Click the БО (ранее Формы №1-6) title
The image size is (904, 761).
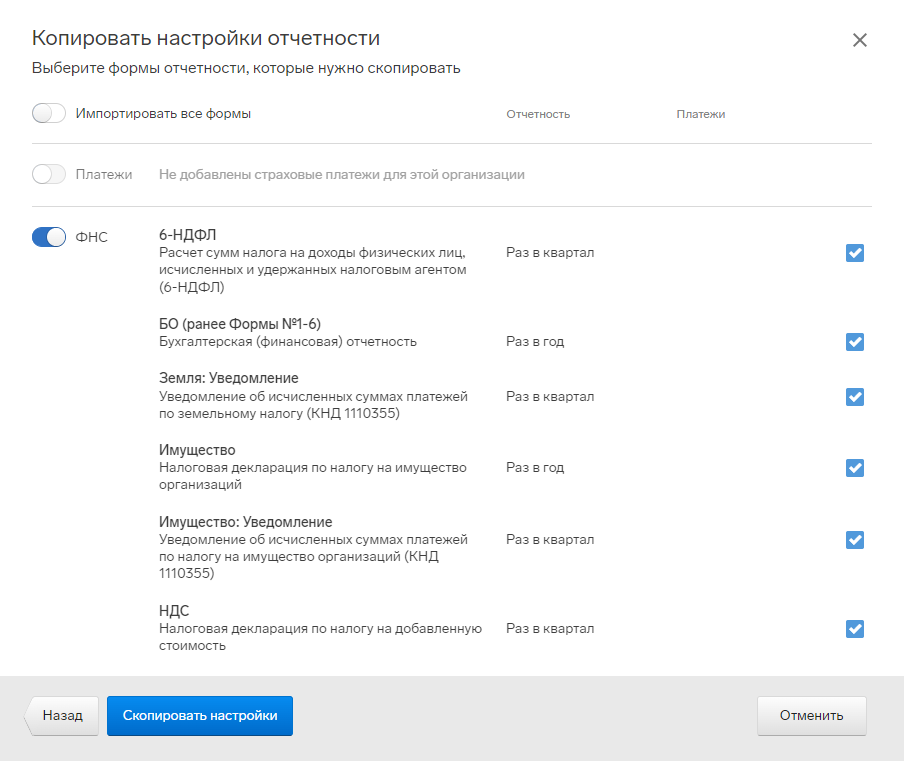(240, 324)
